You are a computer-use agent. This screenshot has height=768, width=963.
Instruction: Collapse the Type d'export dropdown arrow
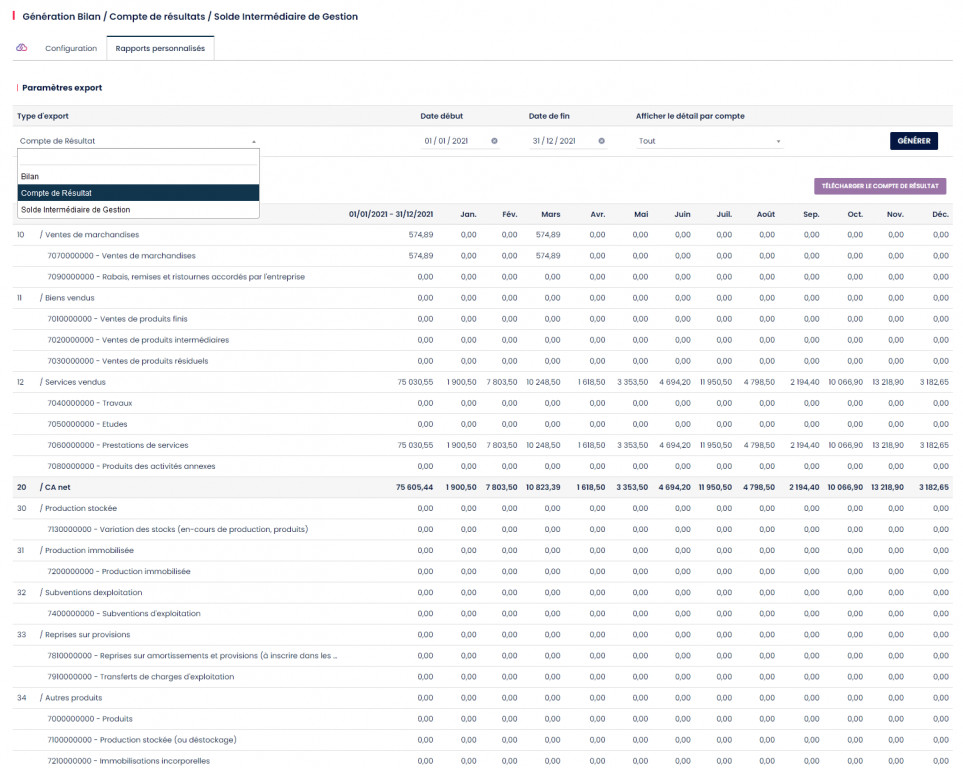click(253, 142)
